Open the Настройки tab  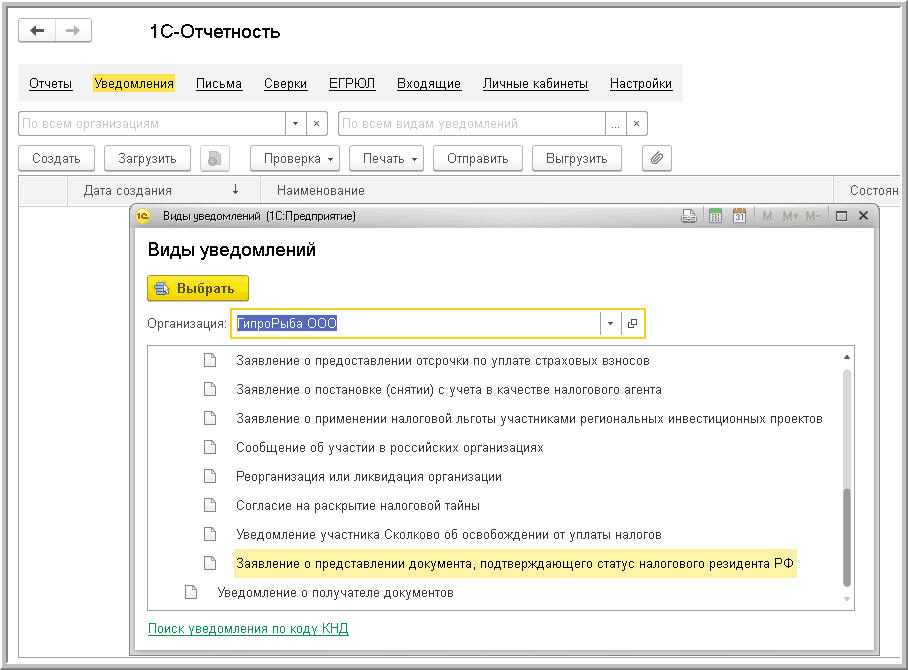coord(640,84)
